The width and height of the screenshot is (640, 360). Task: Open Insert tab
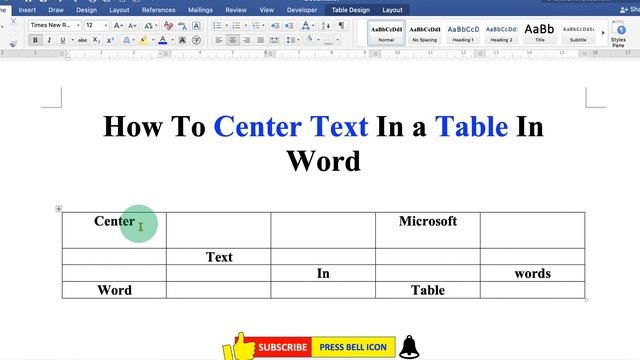[27, 10]
